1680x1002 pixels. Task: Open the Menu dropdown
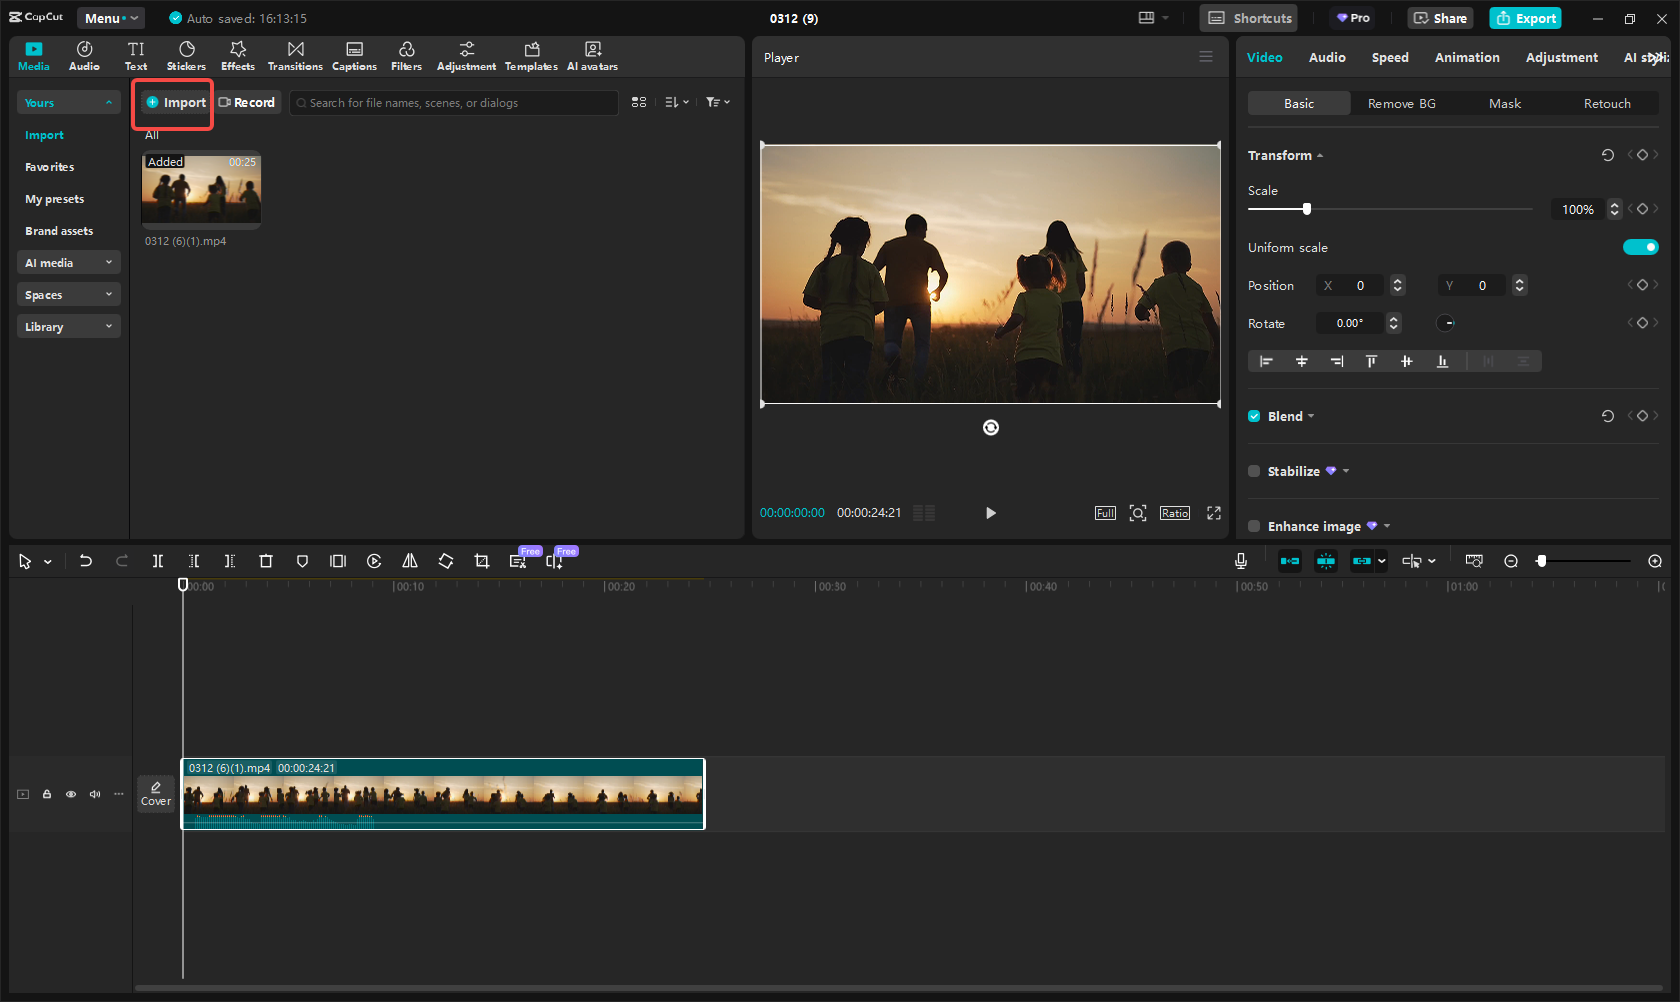110,18
